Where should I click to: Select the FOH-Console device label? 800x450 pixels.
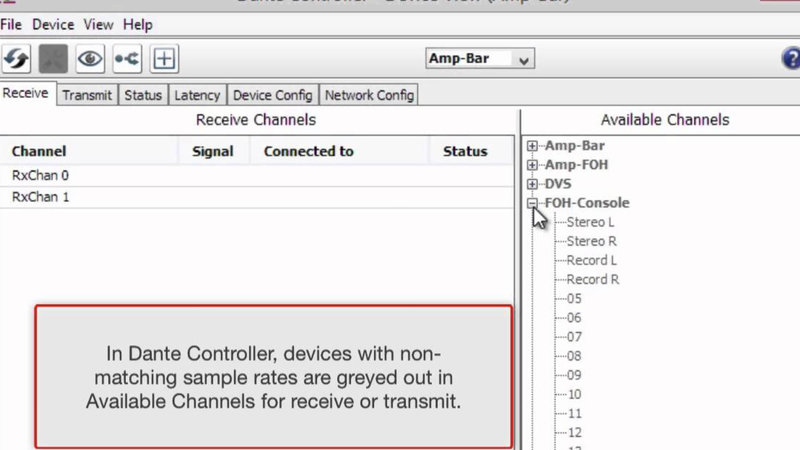coord(587,203)
